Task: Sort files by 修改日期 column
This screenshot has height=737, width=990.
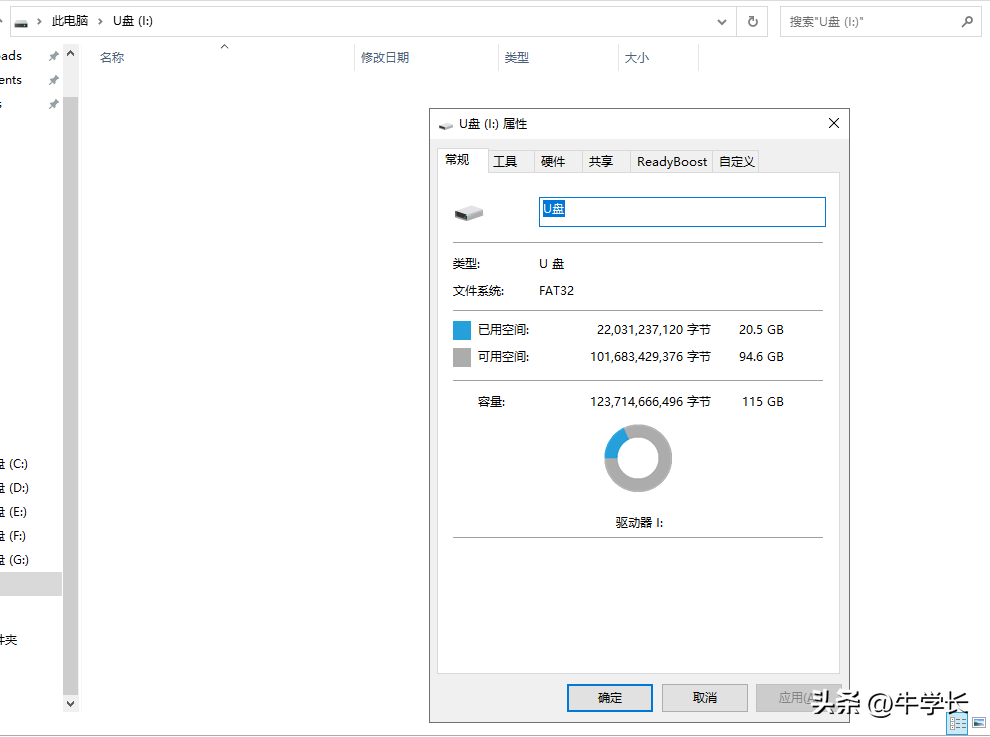Action: (385, 57)
